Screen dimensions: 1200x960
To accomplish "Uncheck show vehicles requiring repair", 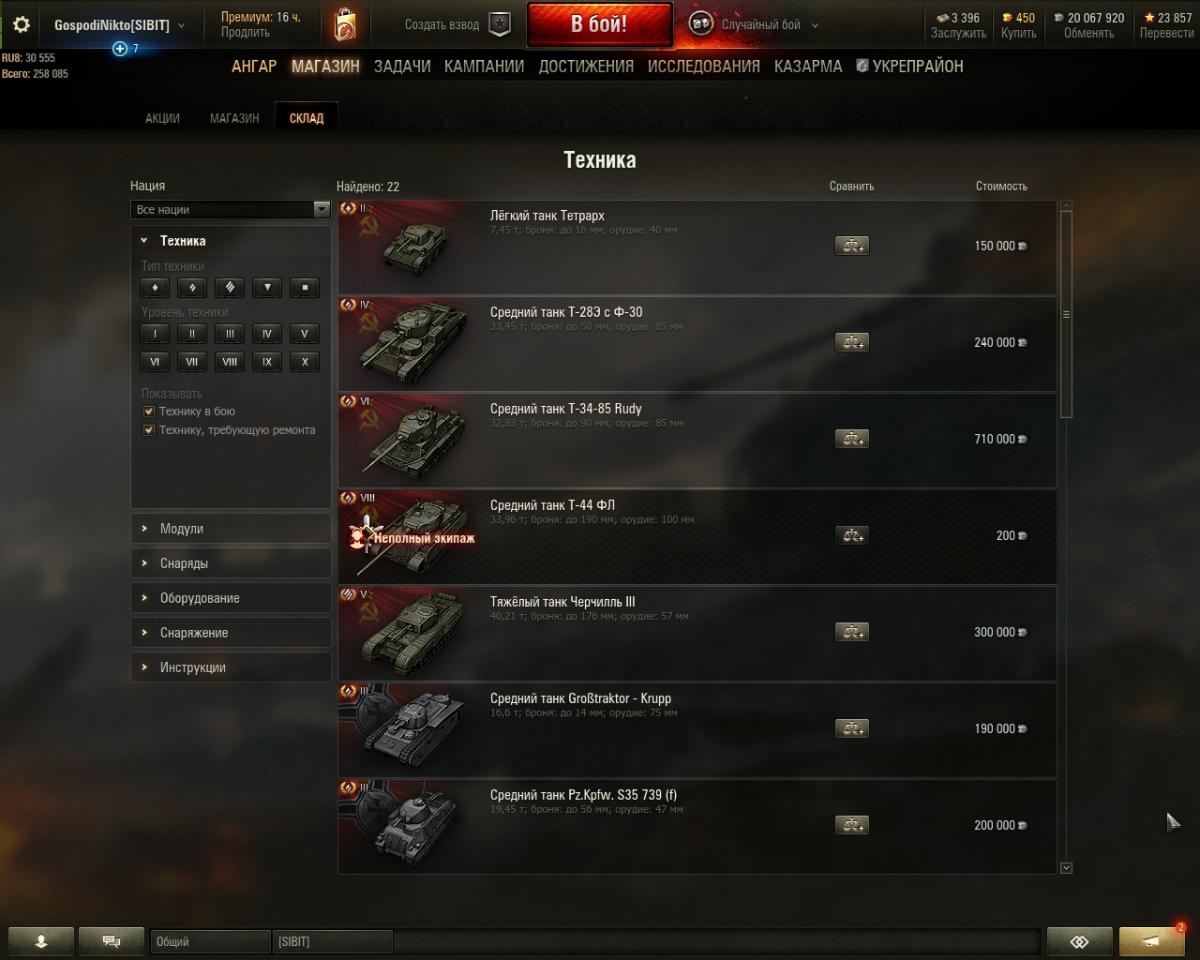I will tap(149, 430).
